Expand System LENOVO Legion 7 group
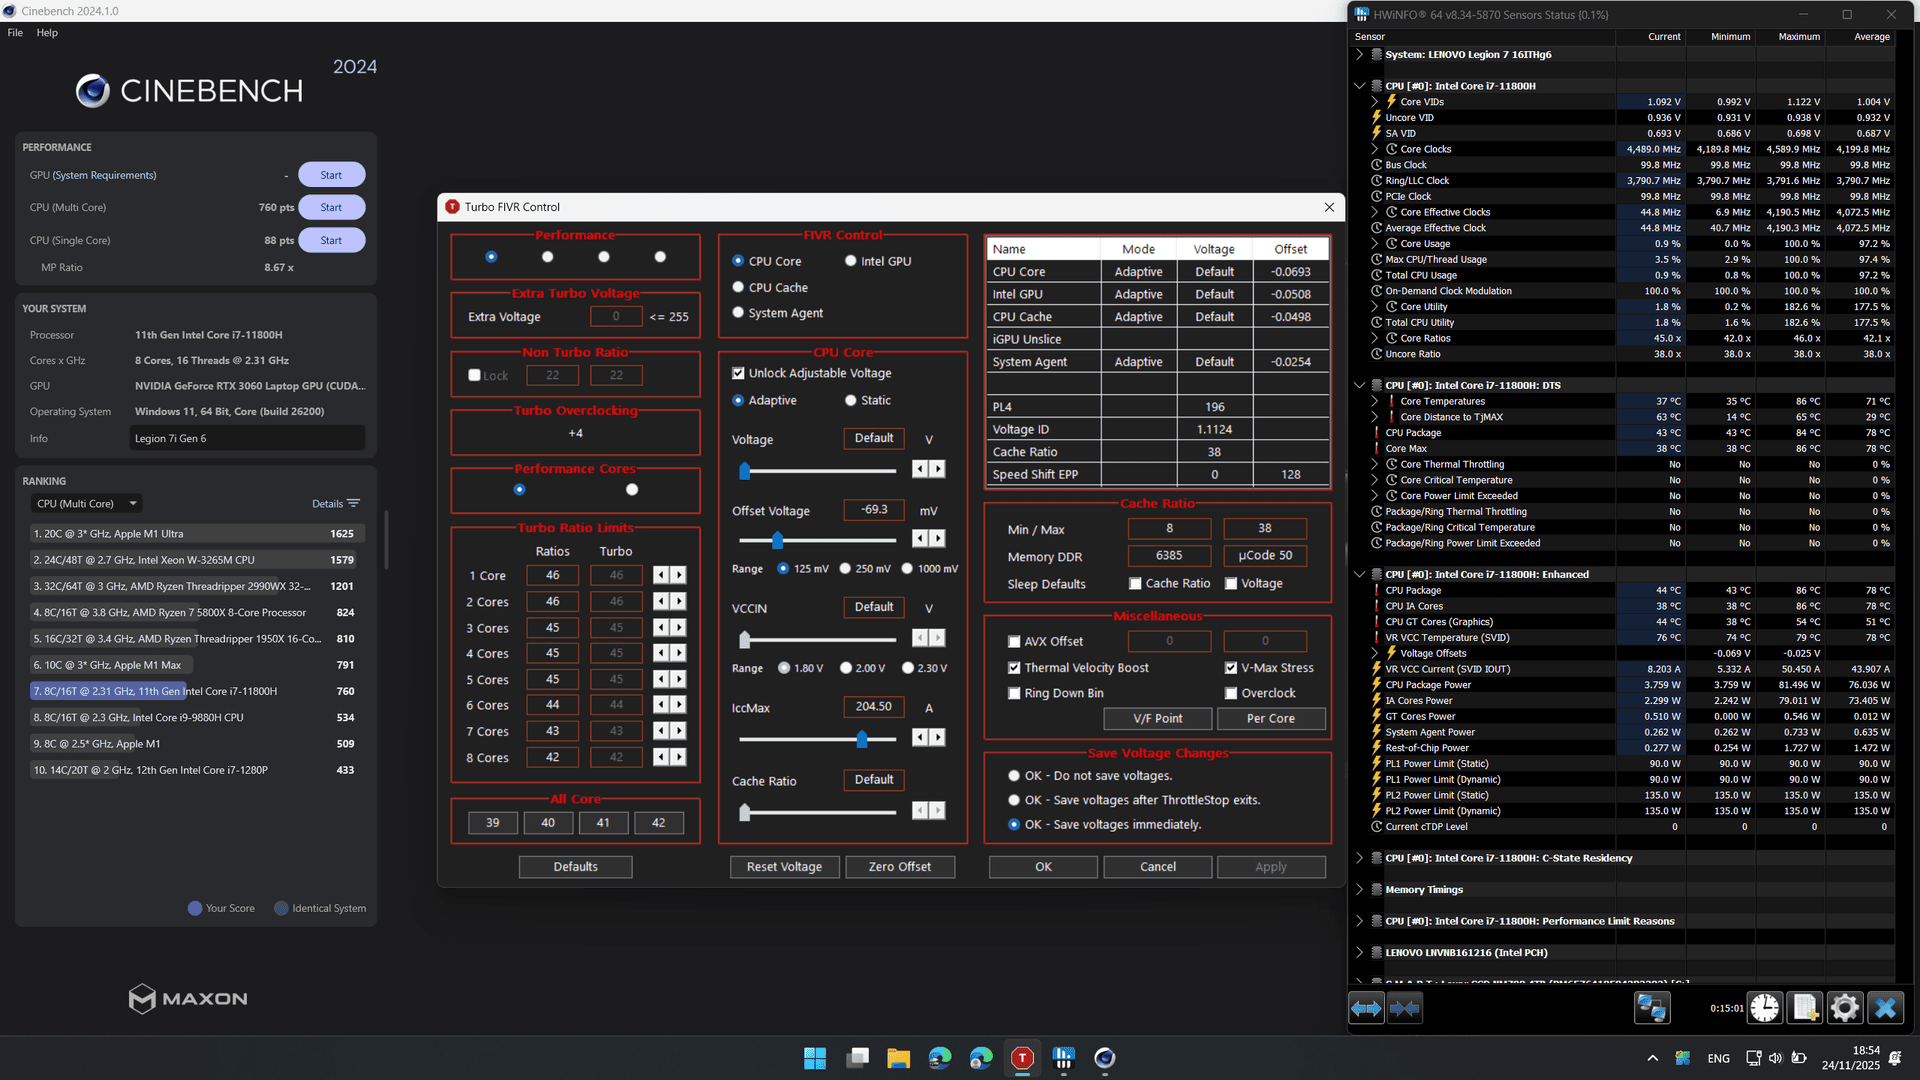The height and width of the screenshot is (1080, 1920). [1359, 55]
